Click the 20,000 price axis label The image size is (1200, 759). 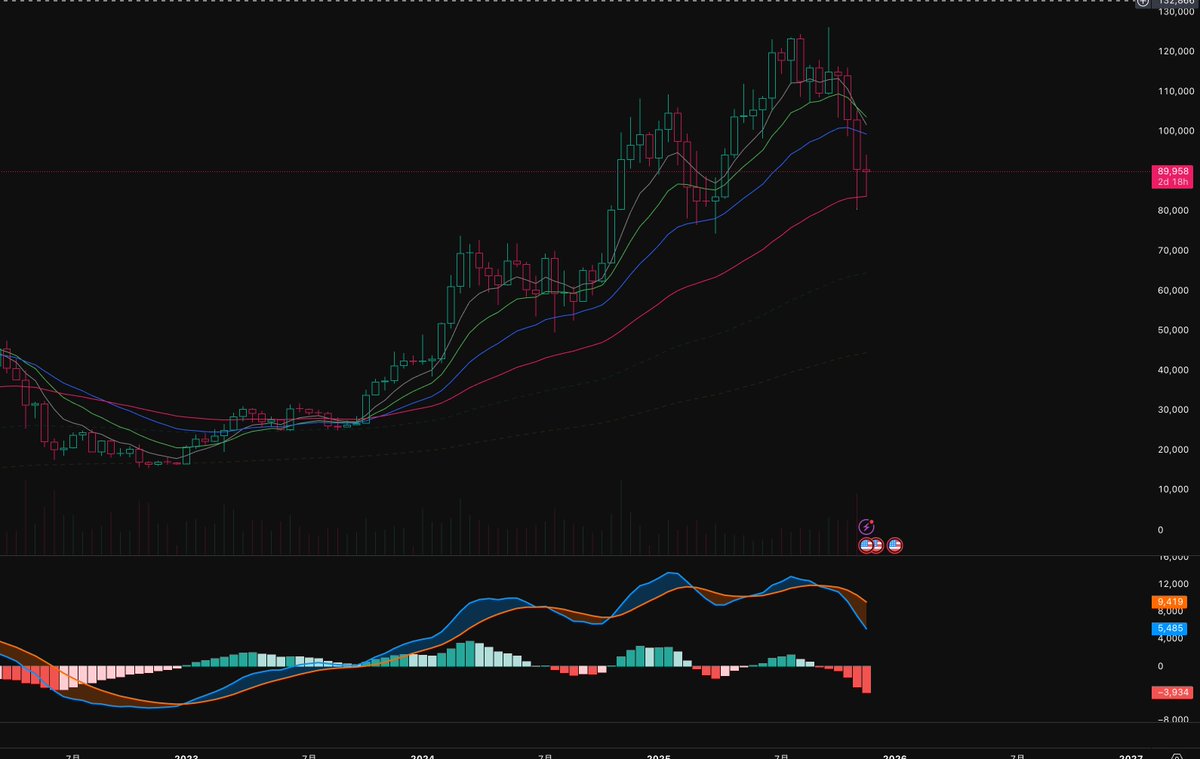tap(1173, 450)
